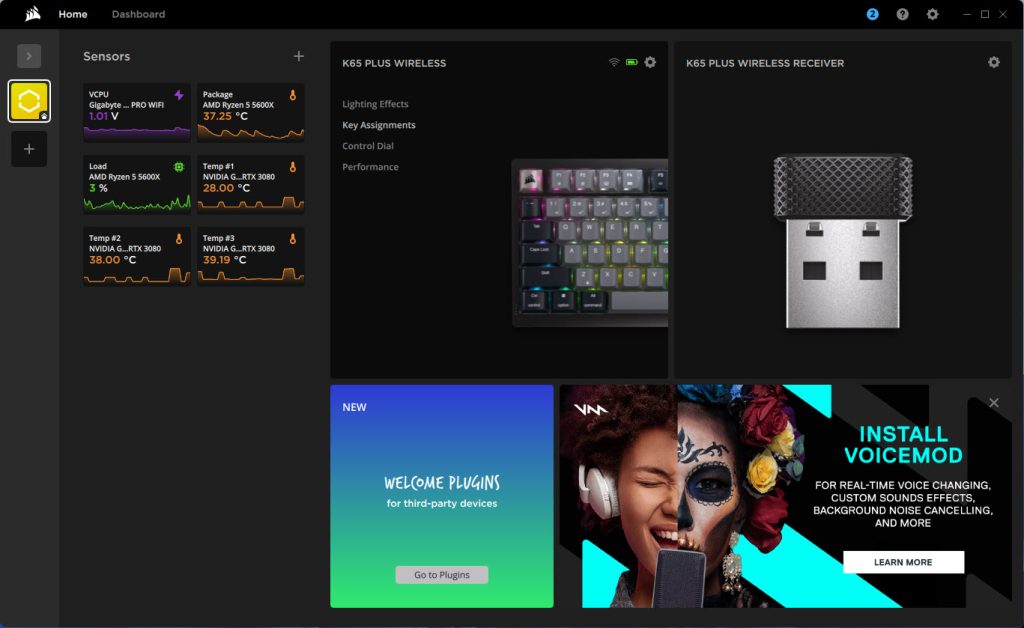This screenshot has width=1024, height=628.
Task: Select the 38.00 °C temperature value
Action: 112,260
